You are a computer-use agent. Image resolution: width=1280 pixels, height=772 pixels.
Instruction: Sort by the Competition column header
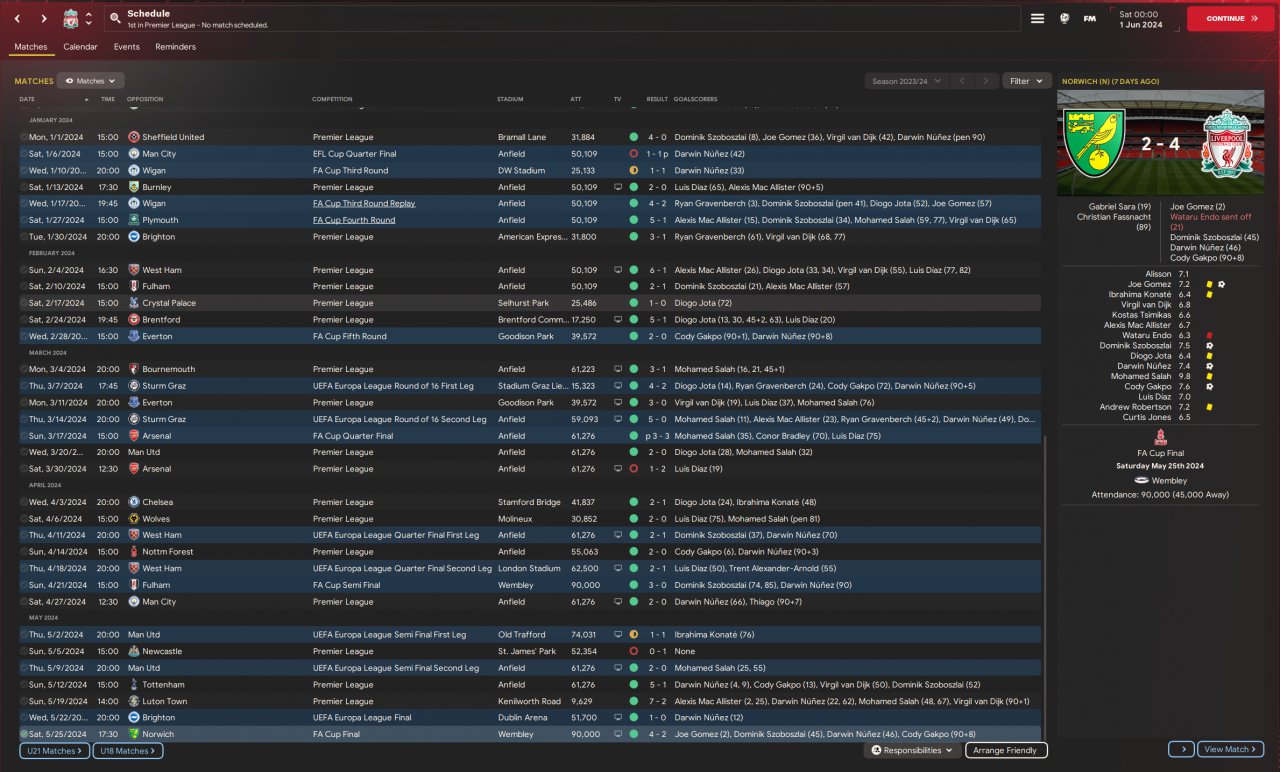[x=333, y=99]
